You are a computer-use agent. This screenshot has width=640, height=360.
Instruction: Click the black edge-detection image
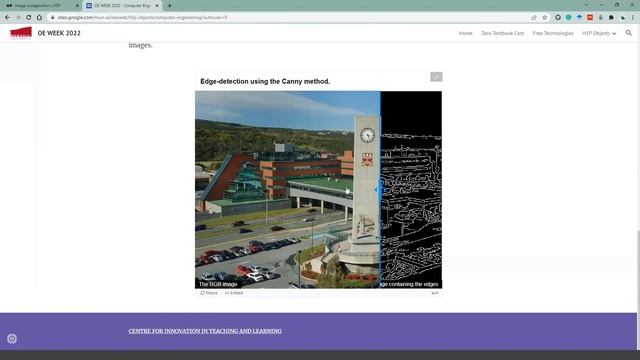pos(411,189)
